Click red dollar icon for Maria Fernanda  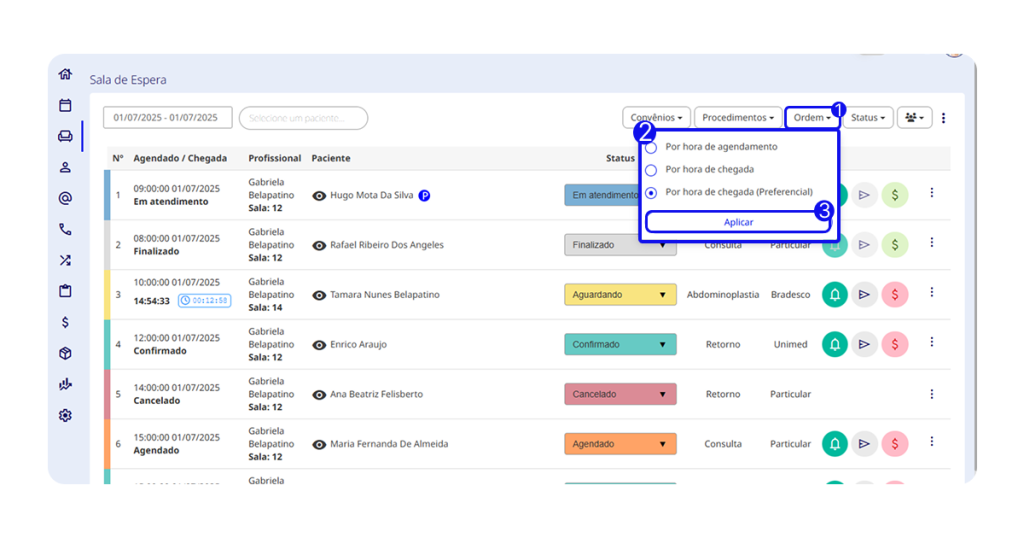click(x=895, y=444)
